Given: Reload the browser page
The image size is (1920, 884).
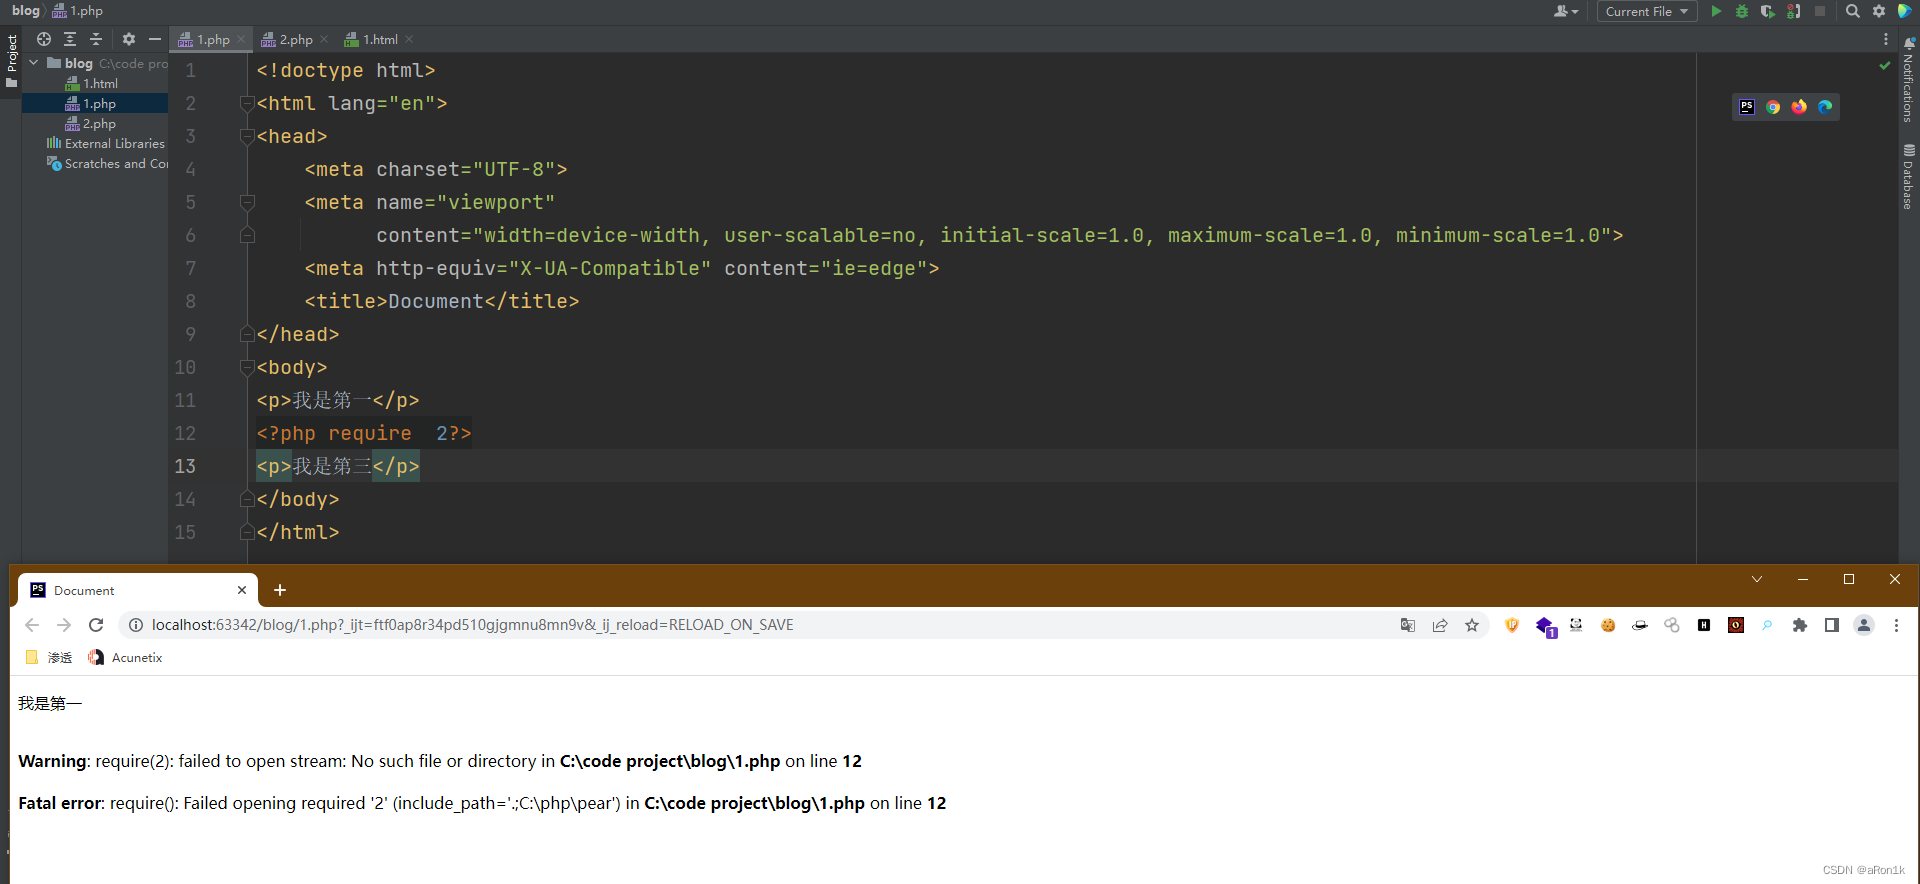Looking at the screenshot, I should click(96, 625).
